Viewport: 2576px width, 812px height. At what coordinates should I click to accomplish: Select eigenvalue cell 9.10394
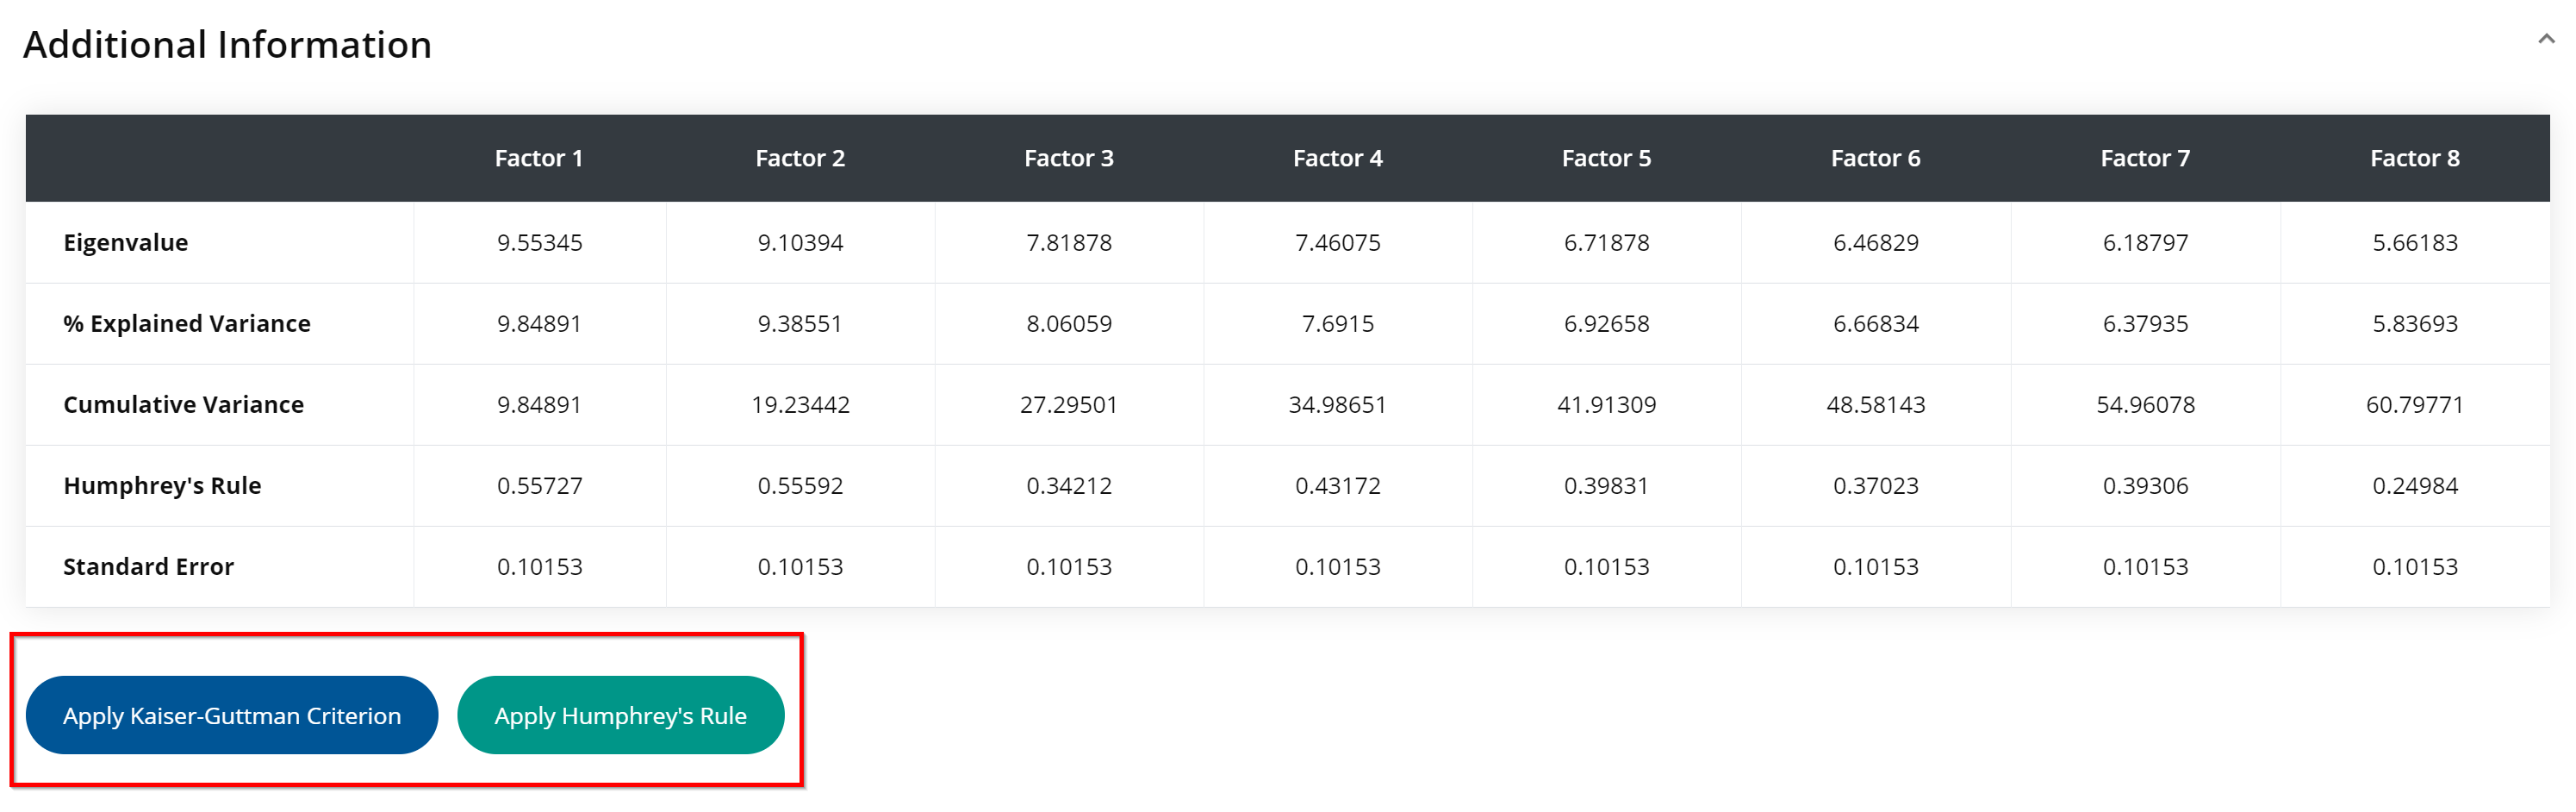click(800, 242)
